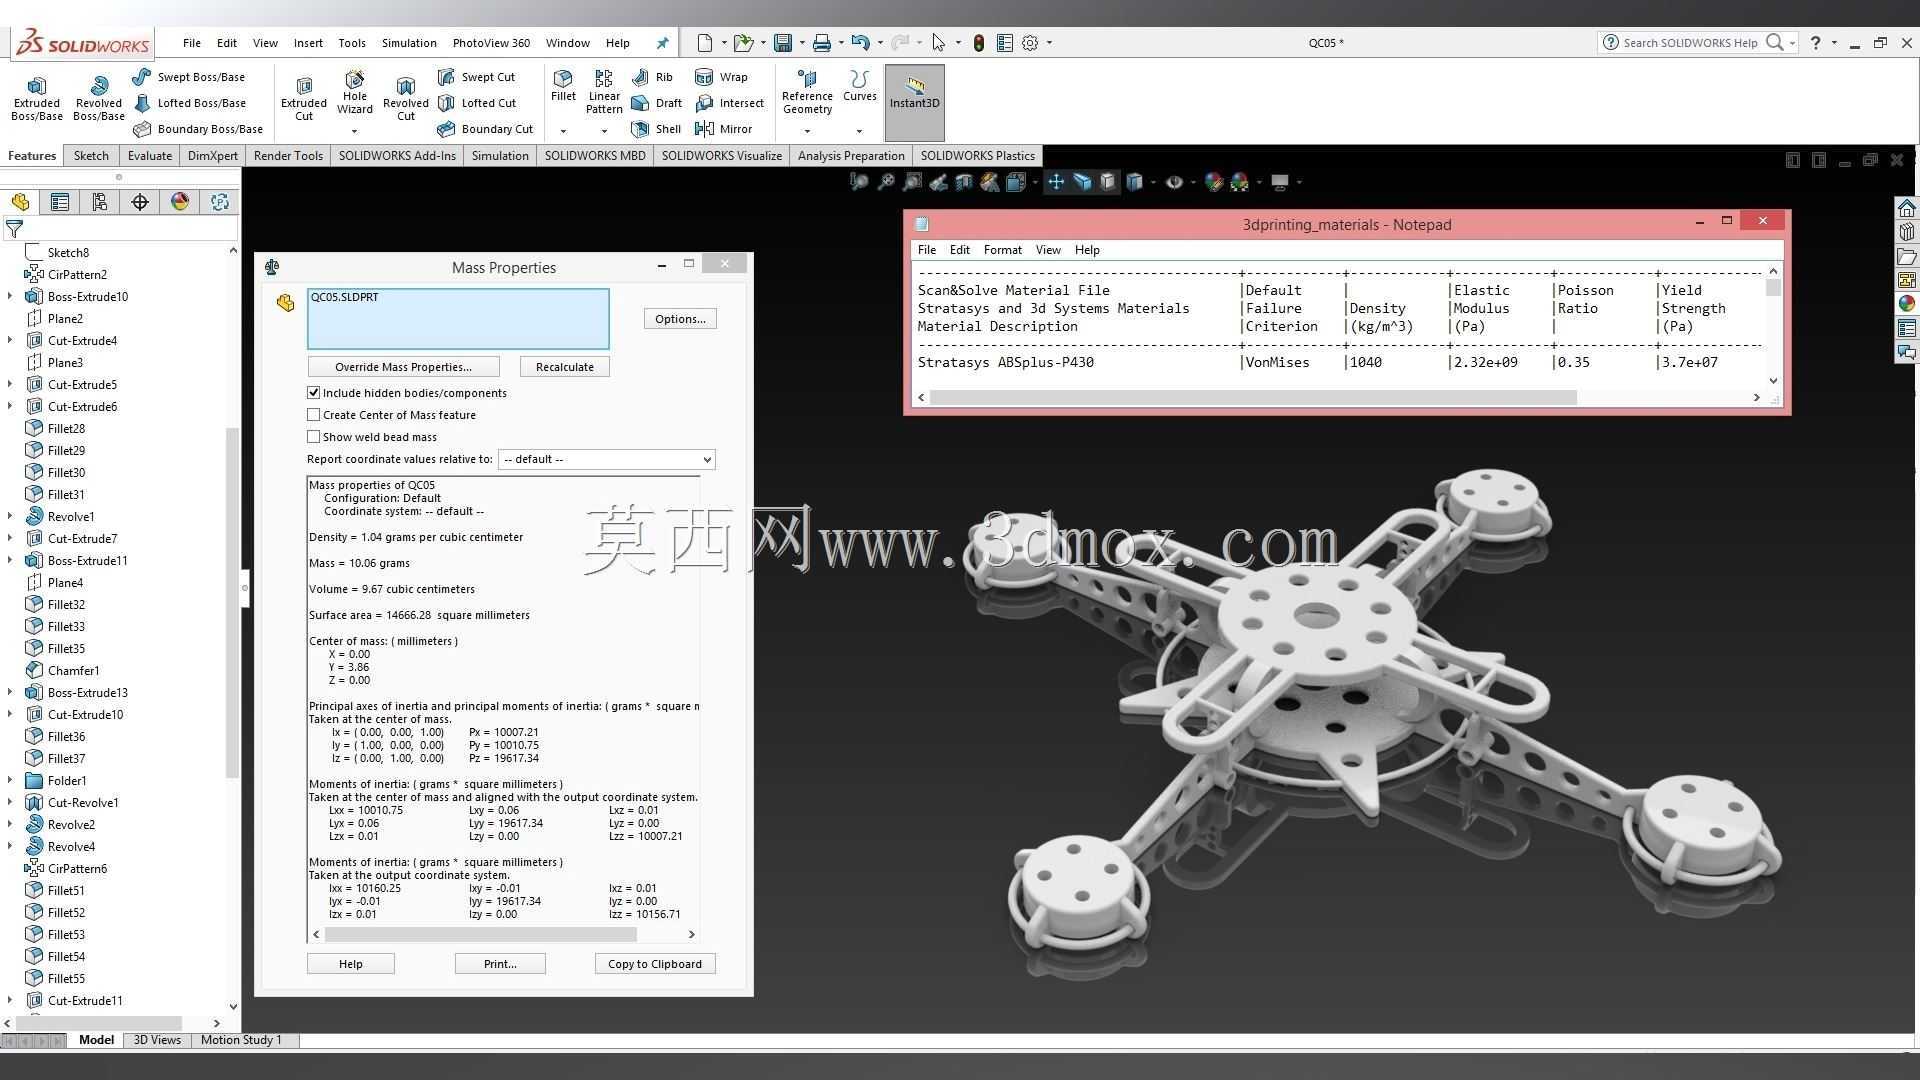This screenshot has height=1080, width=1920.
Task: Select the Wrap tool
Action: coord(721,77)
